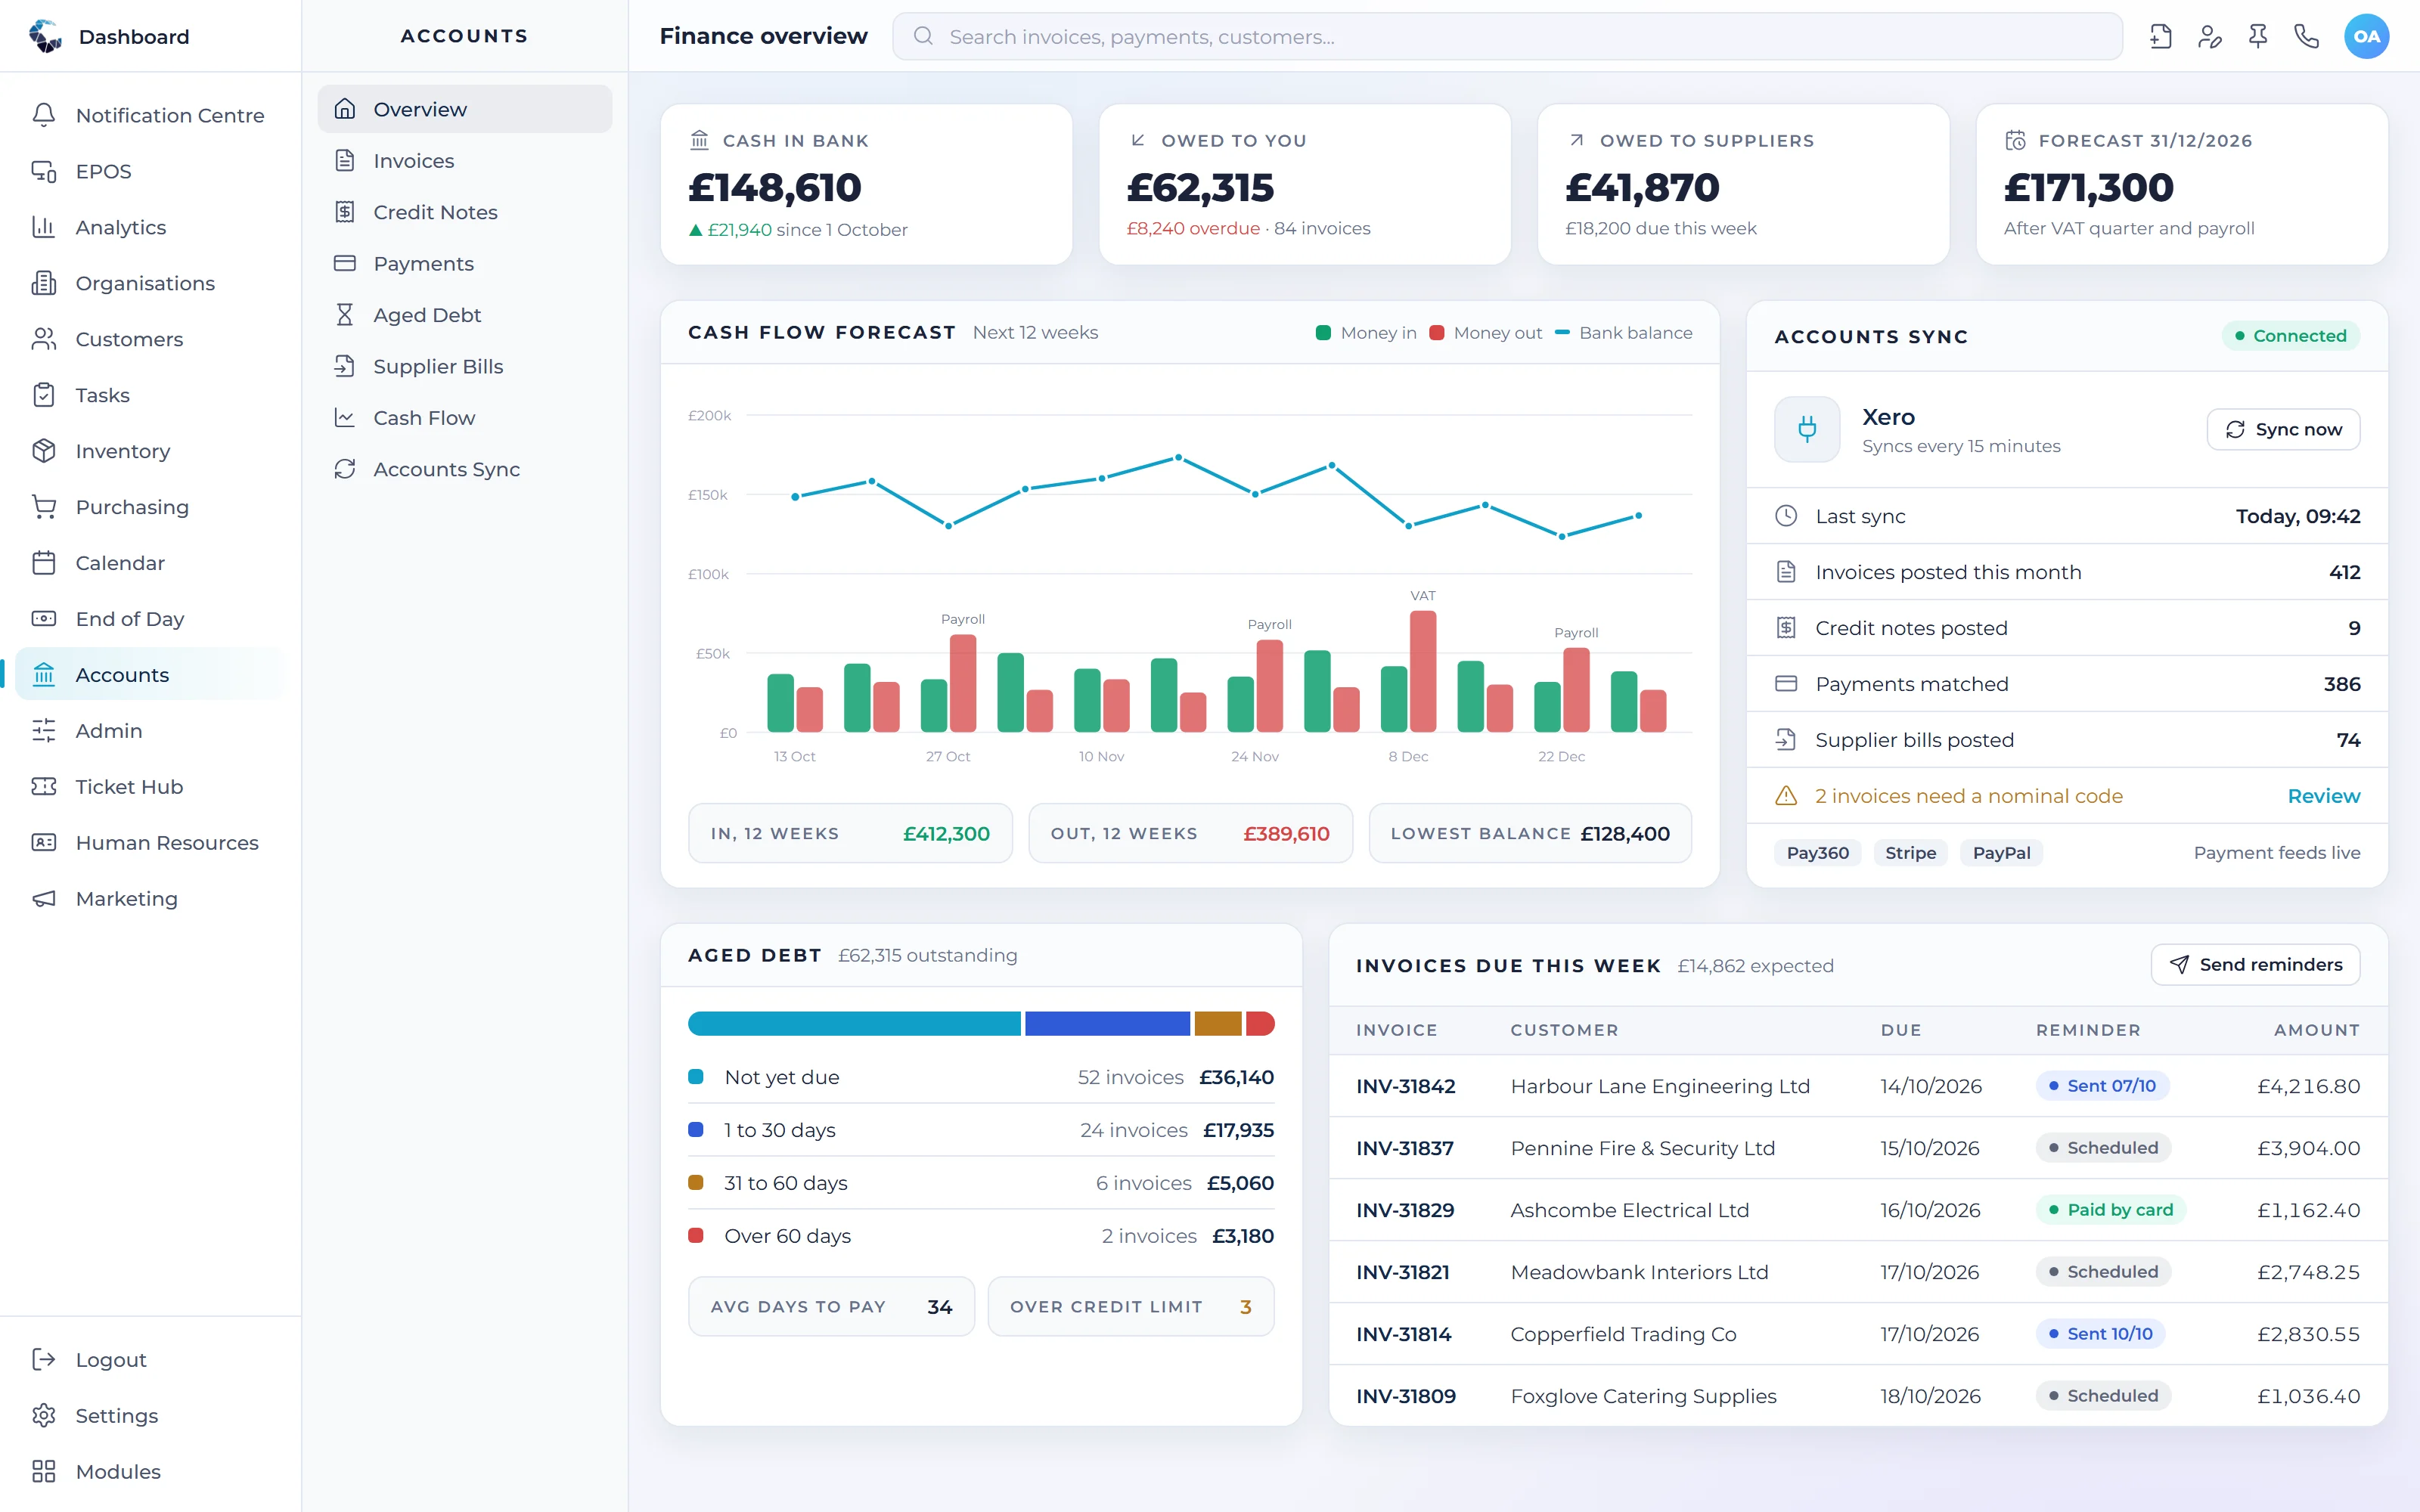Image resolution: width=2420 pixels, height=1512 pixels.
Task: Focus the search invoices input field
Action: (x=1508, y=37)
